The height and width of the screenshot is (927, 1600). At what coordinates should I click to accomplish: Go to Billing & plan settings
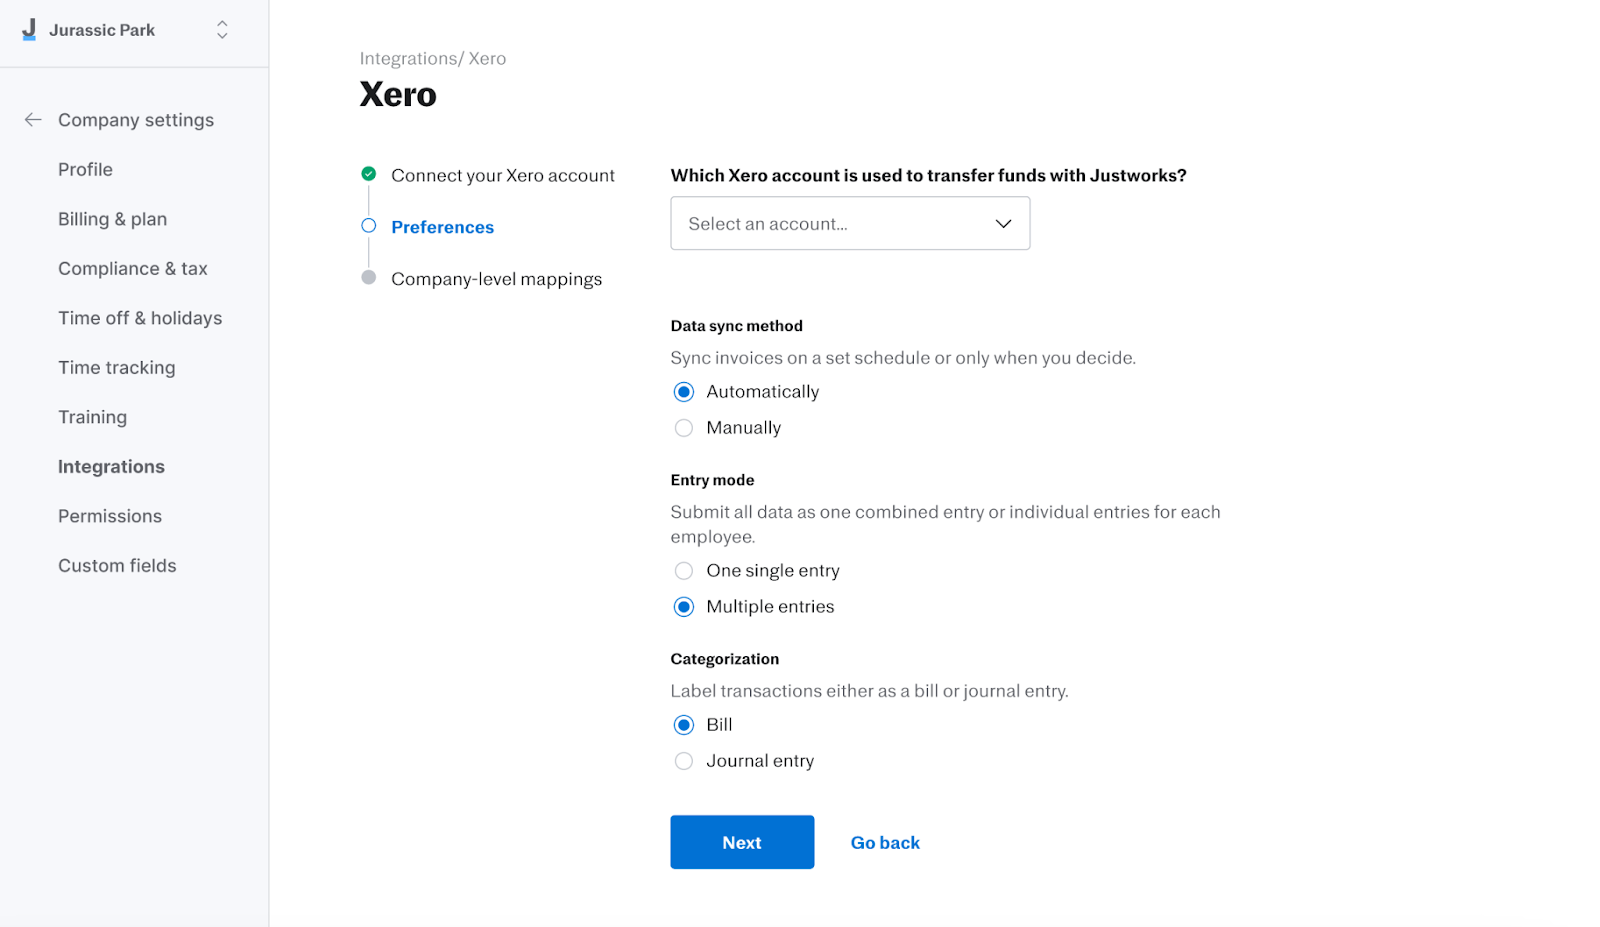point(112,219)
